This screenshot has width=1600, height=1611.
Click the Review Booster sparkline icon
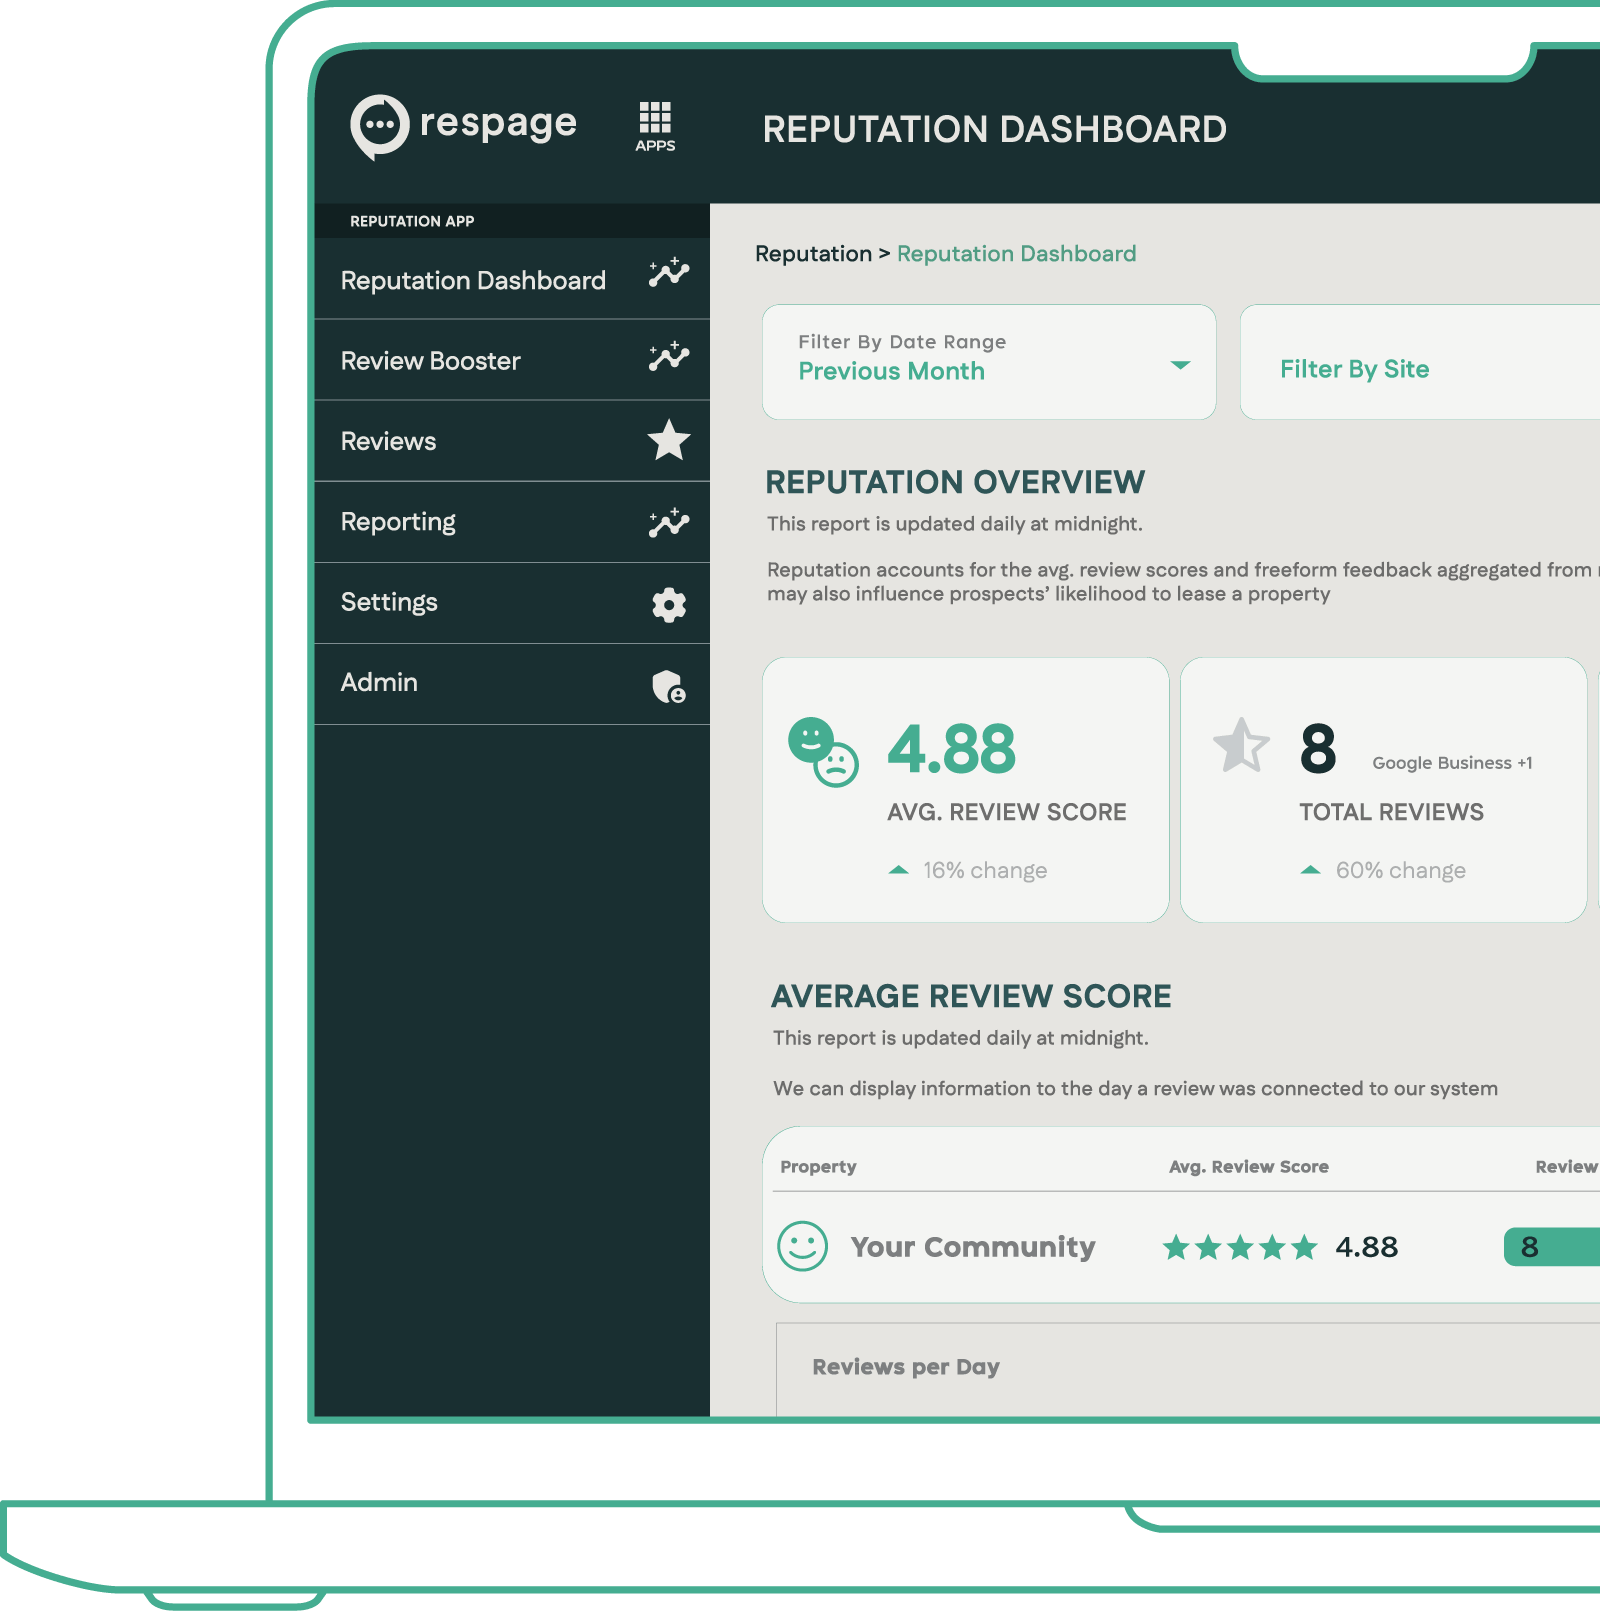pyautogui.click(x=668, y=356)
